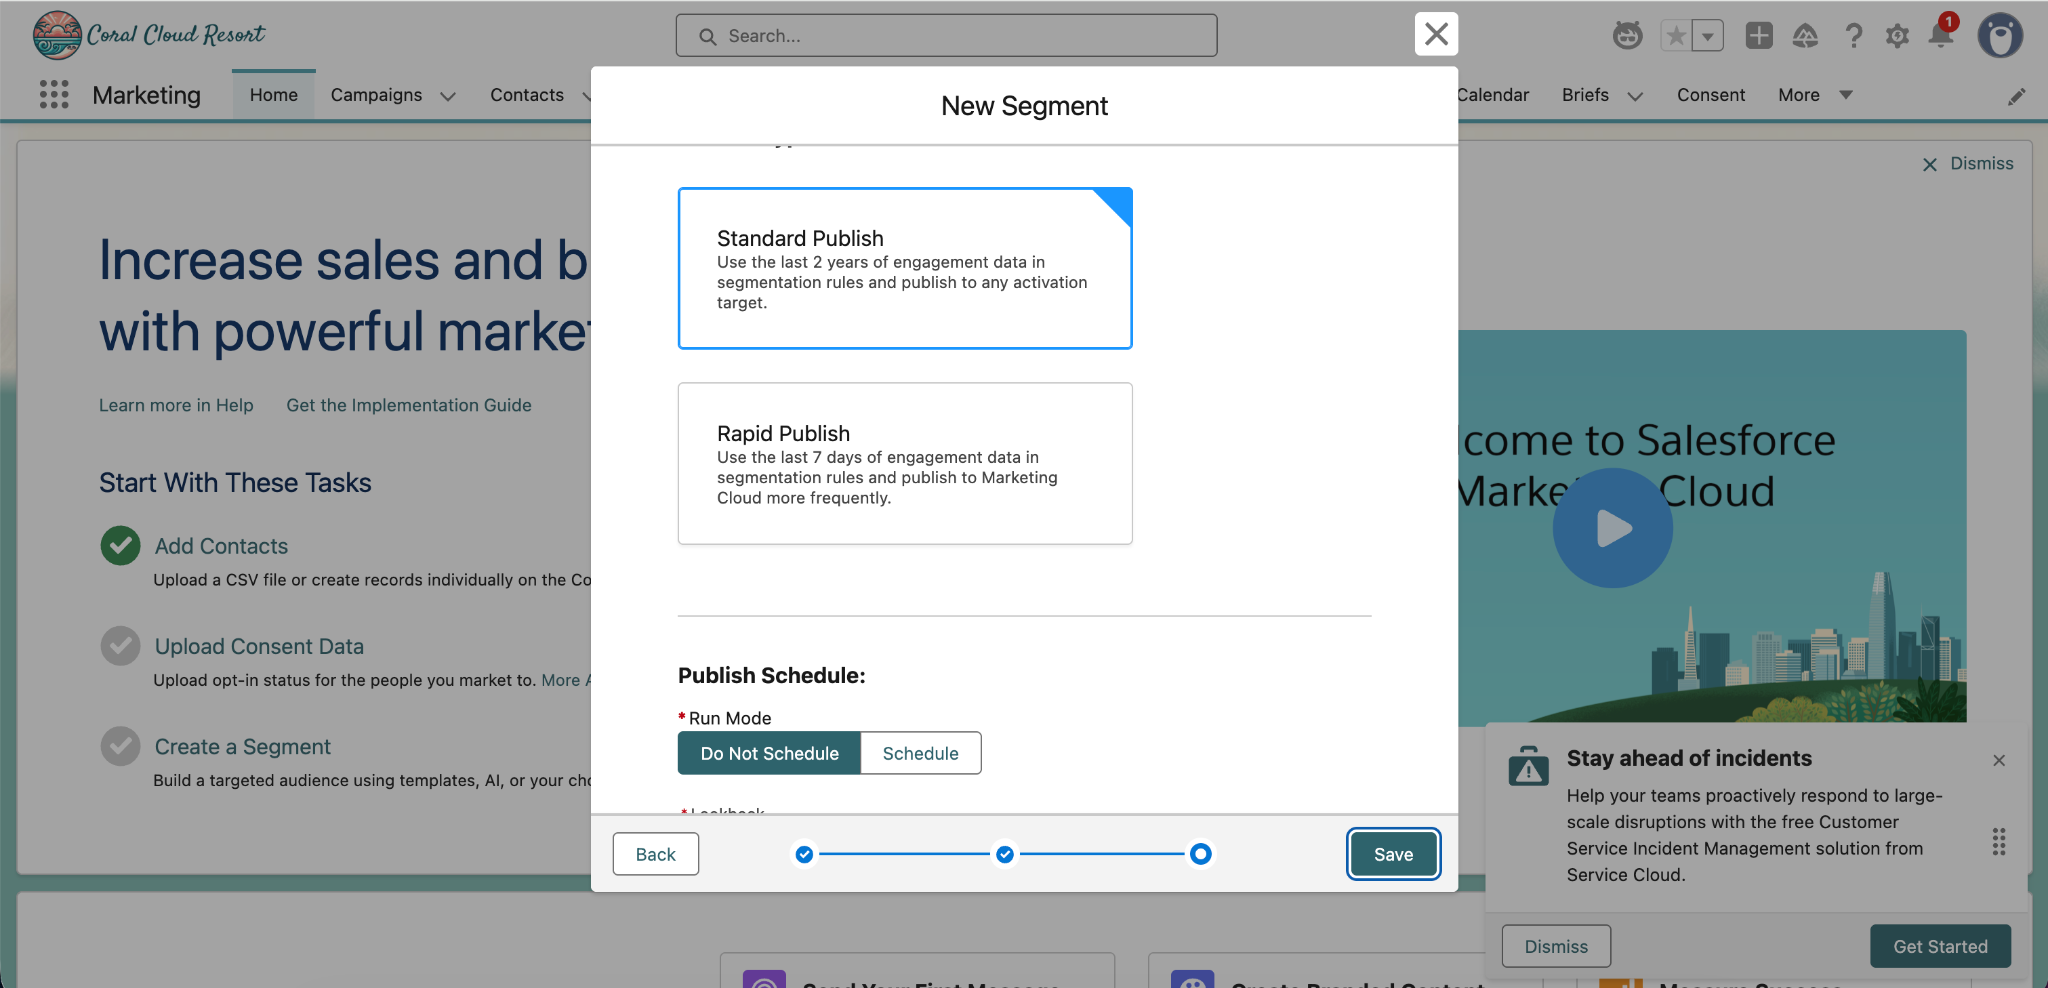Open the Contacts tab
The width and height of the screenshot is (2048, 988).
tap(527, 95)
